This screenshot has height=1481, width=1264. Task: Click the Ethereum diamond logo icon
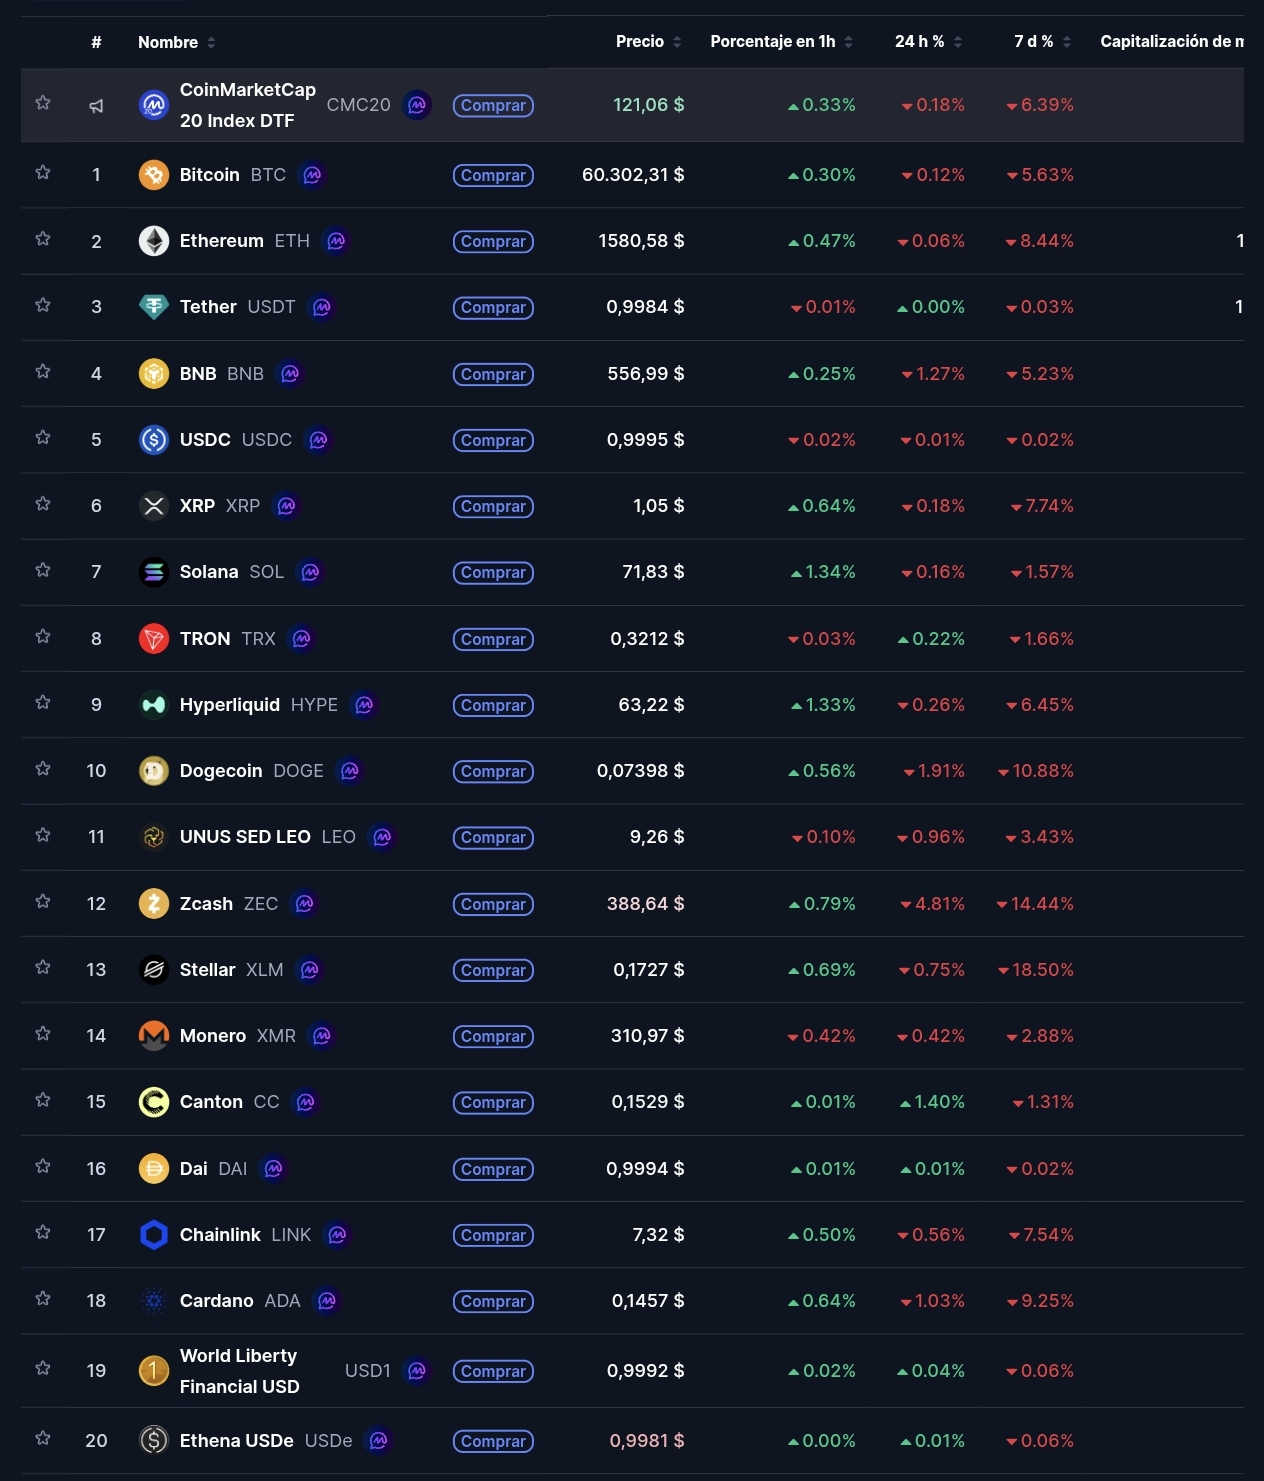pyautogui.click(x=153, y=241)
